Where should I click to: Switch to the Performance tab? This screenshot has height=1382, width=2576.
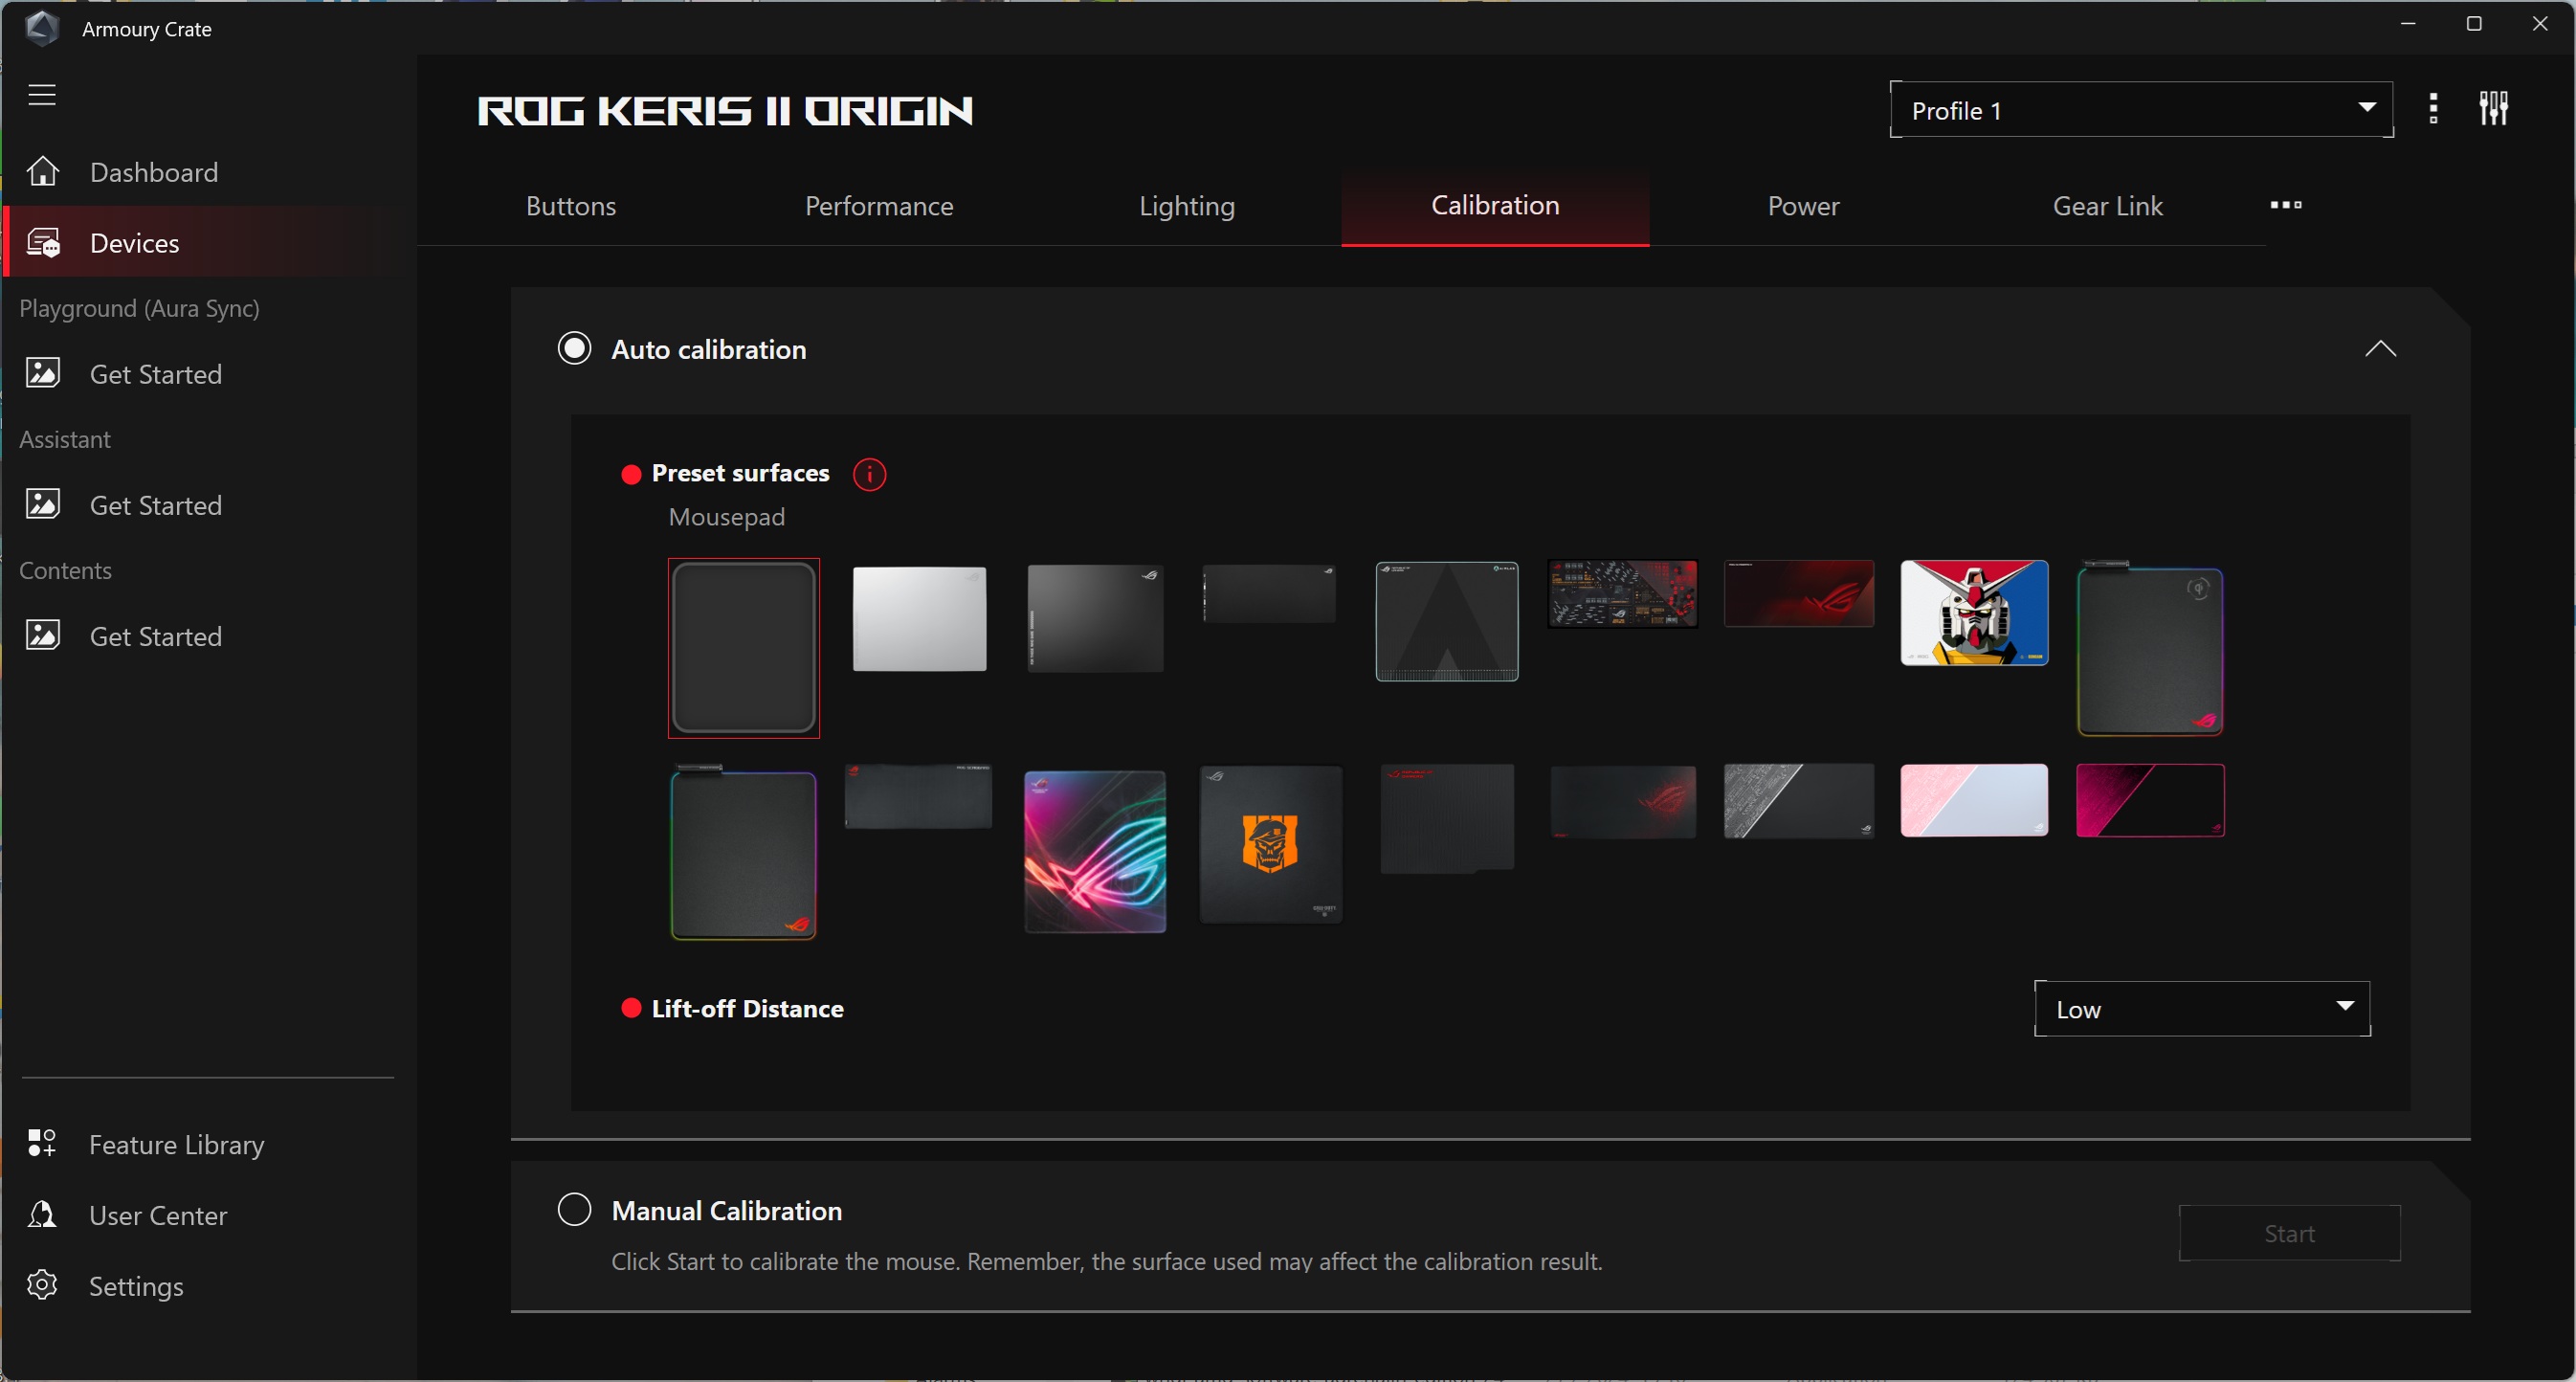879,206
